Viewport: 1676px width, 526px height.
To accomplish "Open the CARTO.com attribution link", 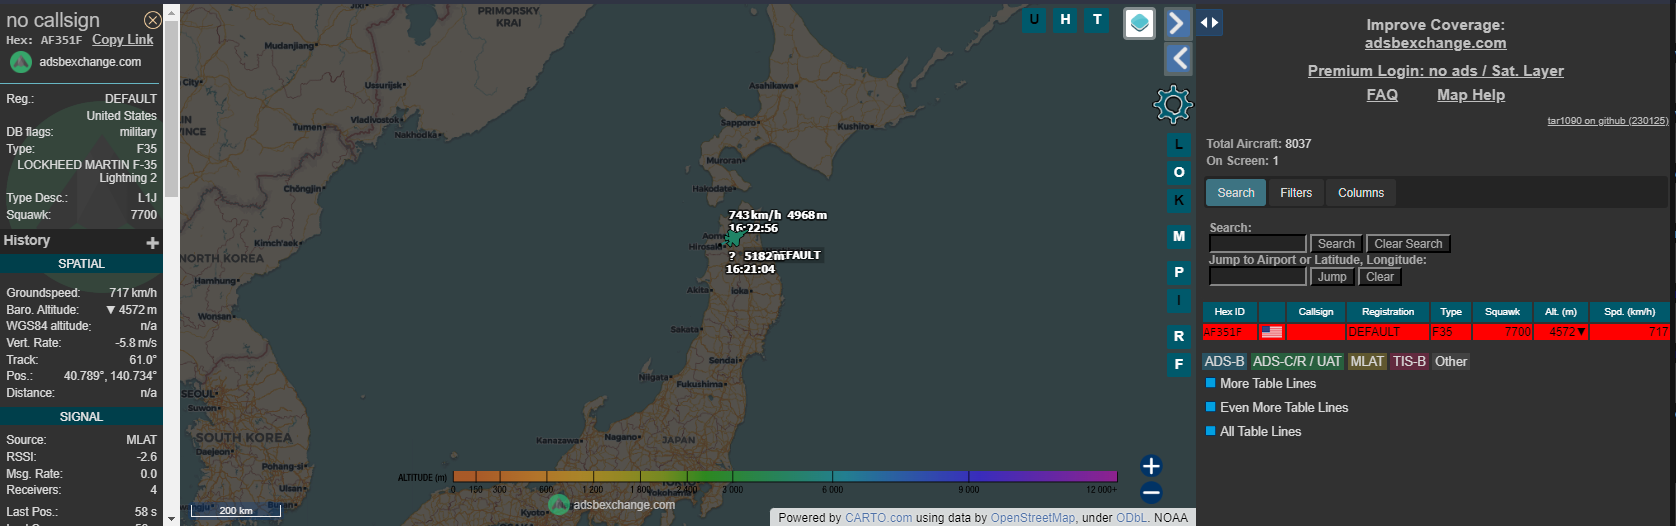I will tap(878, 518).
